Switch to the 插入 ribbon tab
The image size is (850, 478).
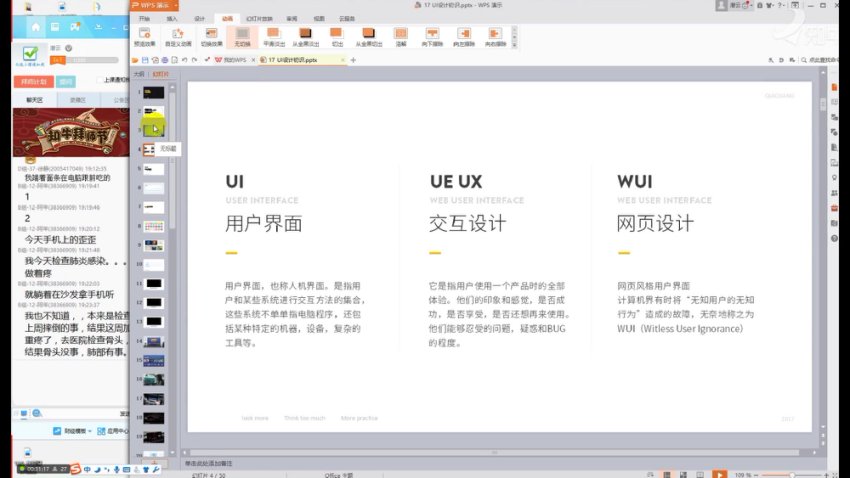click(172, 18)
